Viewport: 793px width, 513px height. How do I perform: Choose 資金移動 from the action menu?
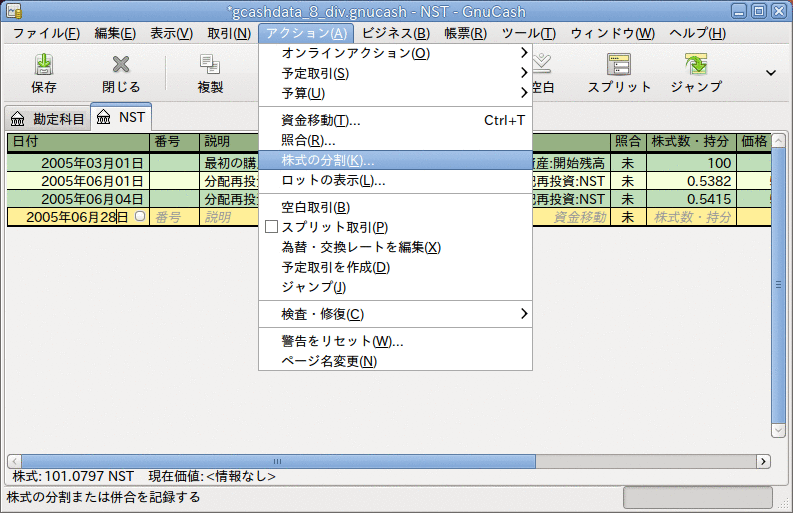pyautogui.click(x=321, y=121)
